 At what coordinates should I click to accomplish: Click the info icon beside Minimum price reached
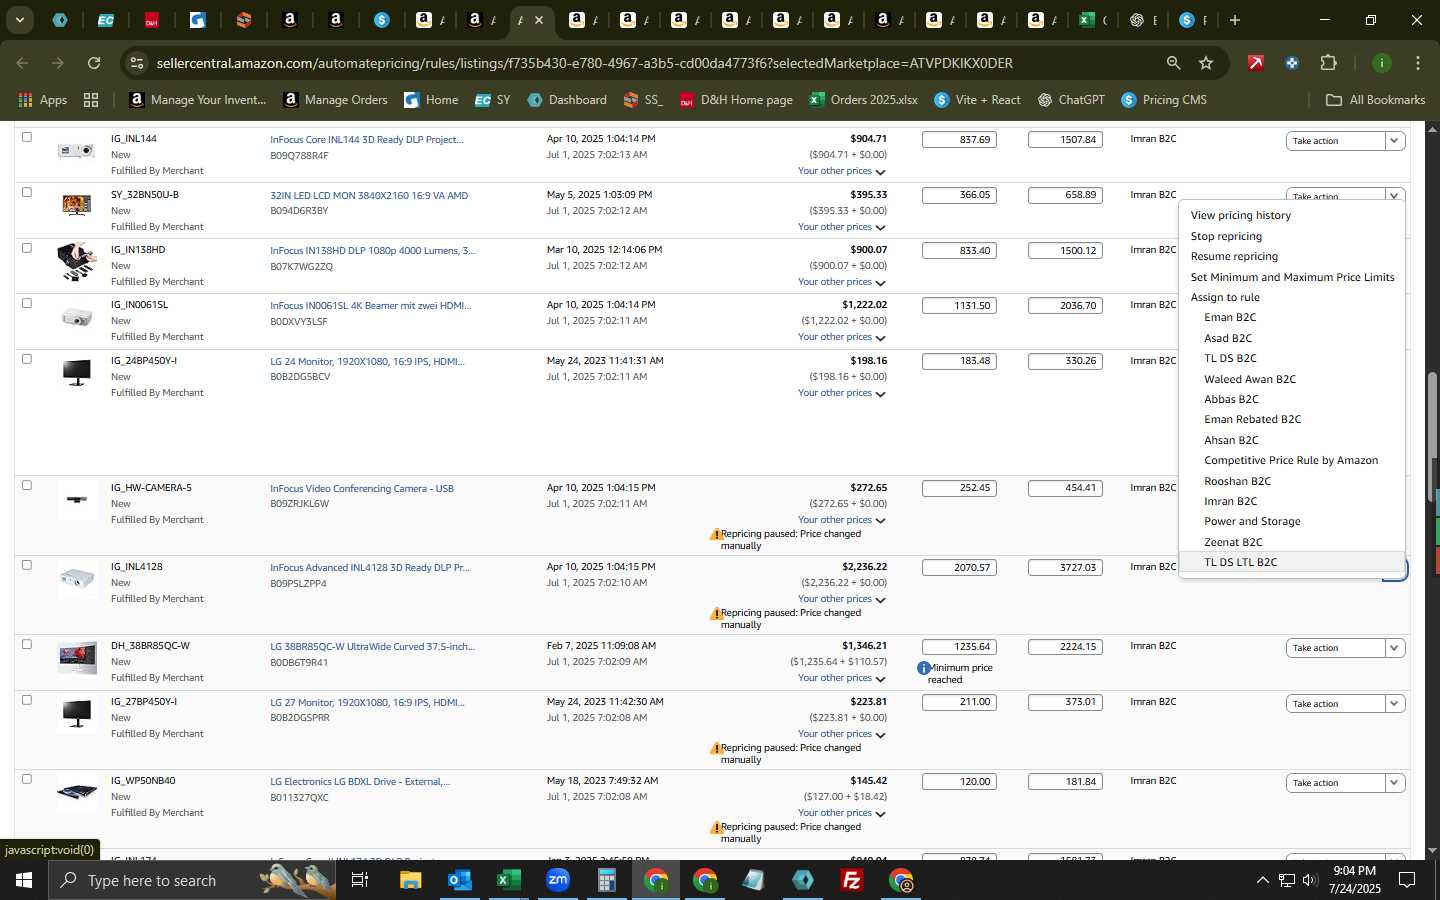pyautogui.click(x=924, y=668)
